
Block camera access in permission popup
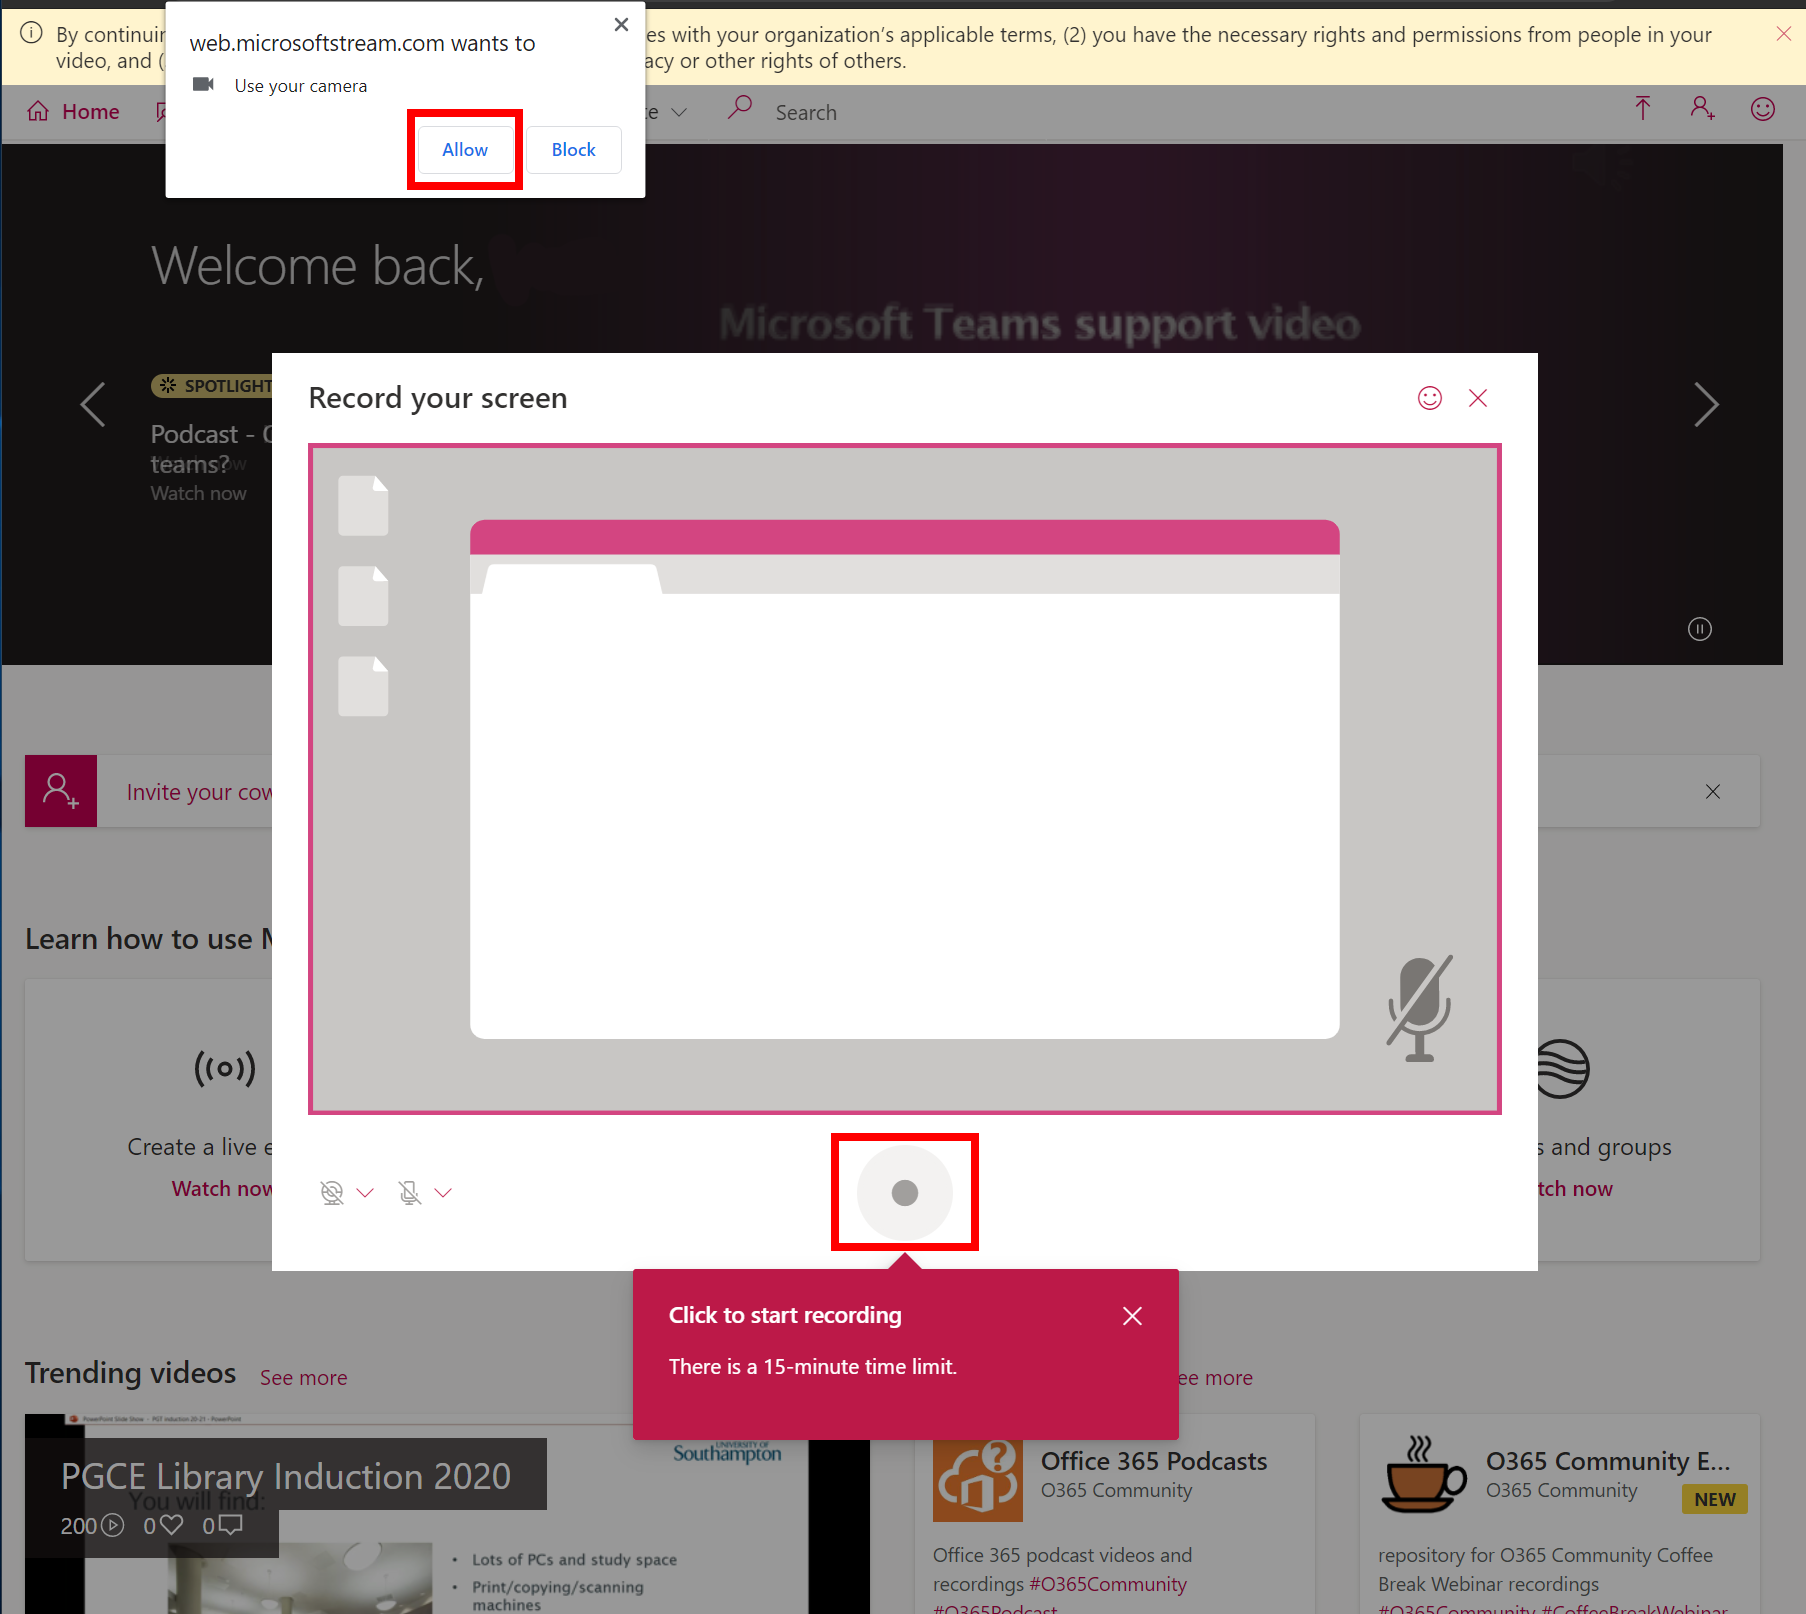(573, 150)
